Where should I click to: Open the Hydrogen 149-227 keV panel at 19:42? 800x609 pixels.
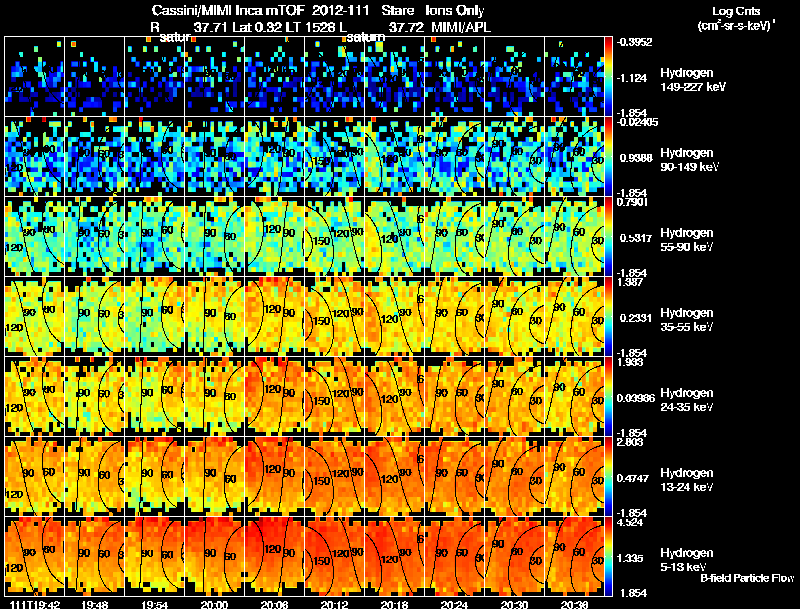[x=34, y=76]
